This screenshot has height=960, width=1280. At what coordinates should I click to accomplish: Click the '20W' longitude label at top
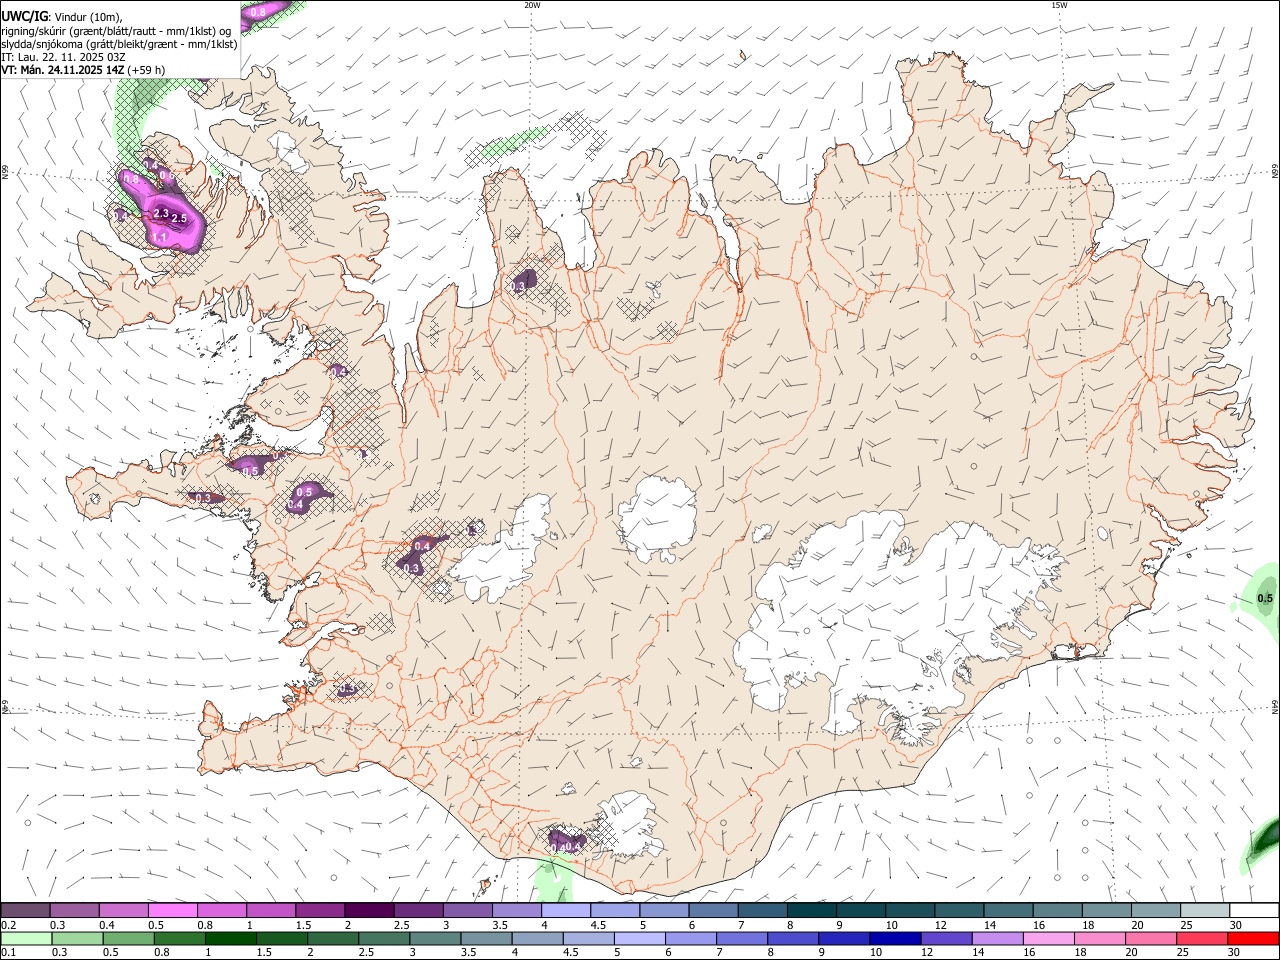(532, 5)
